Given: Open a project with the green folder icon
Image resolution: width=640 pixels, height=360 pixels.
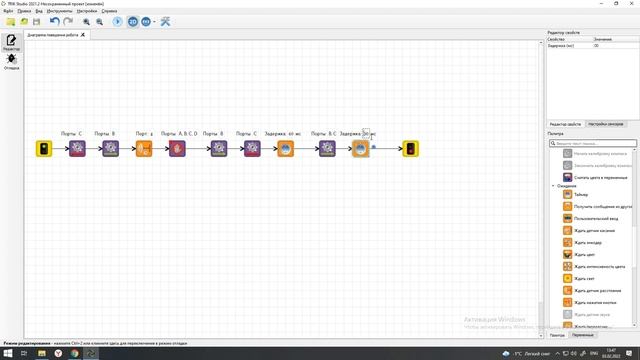Looking at the screenshot, I should pyautogui.click(x=24, y=22).
